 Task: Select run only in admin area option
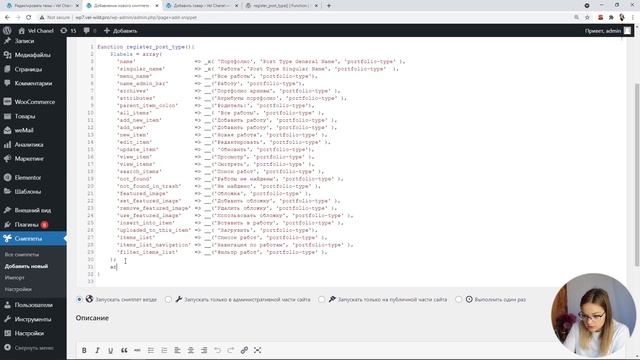coord(168,299)
